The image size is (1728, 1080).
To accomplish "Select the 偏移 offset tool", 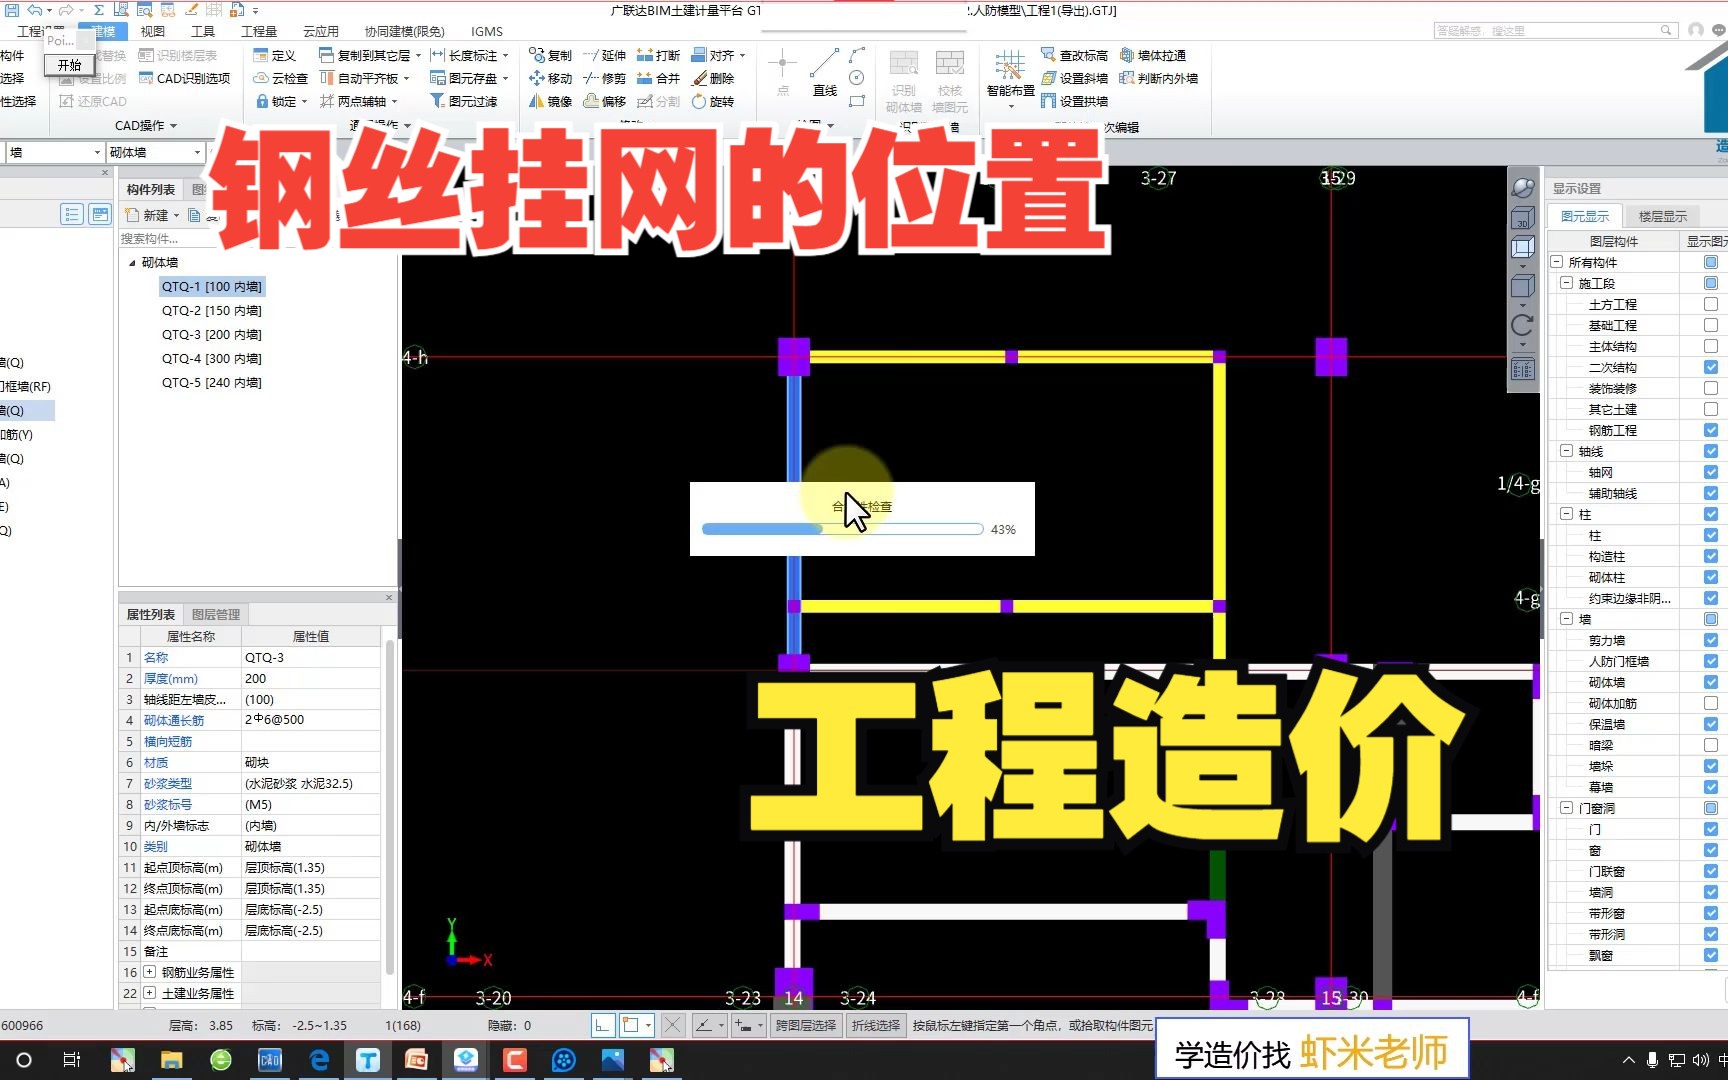I will [604, 101].
